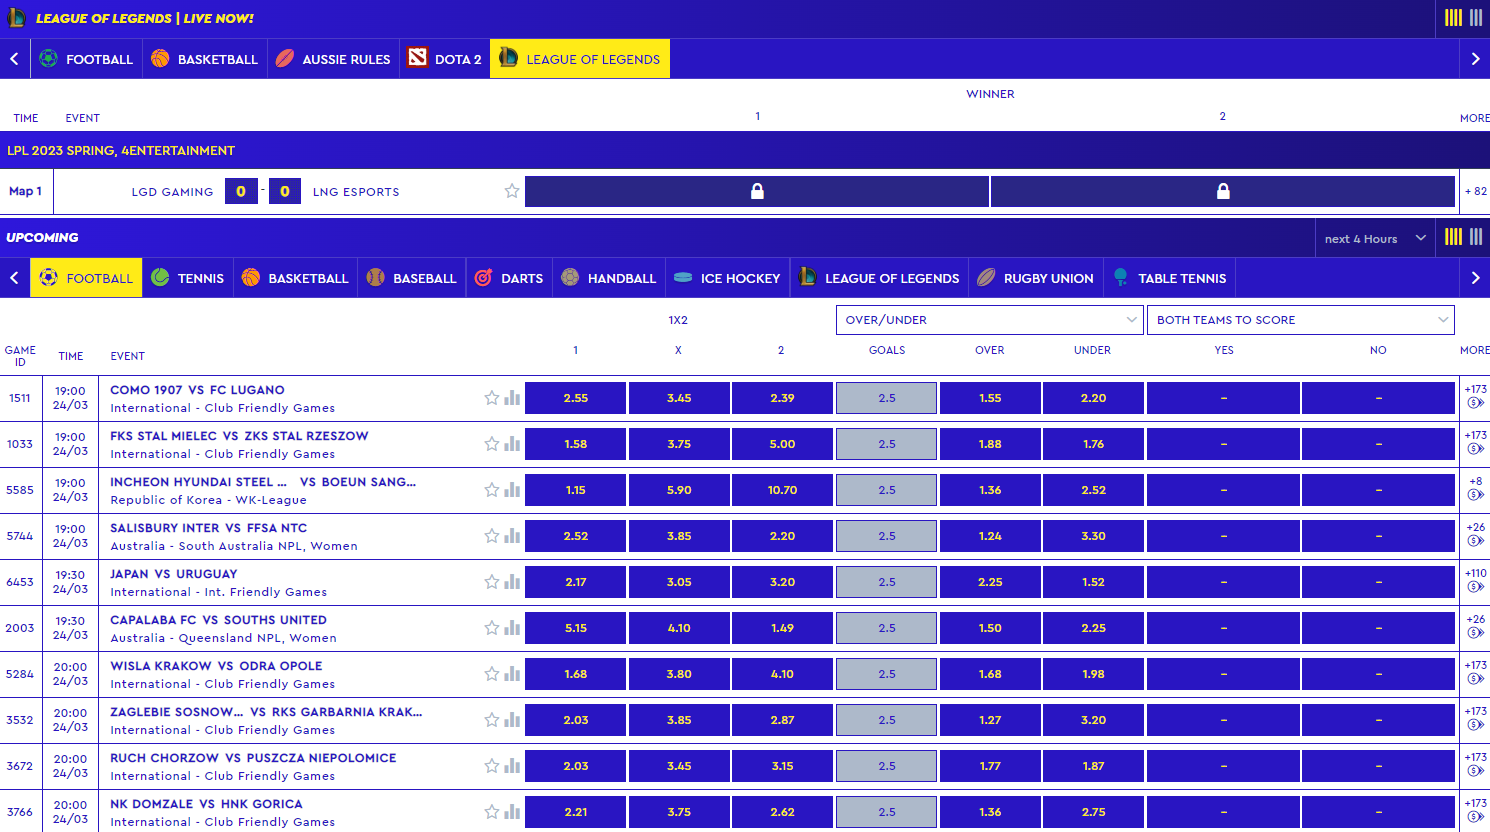The image size is (1490, 832).
Task: Add Incheon Hyundai Steel match to favorites
Action: pyautogui.click(x=491, y=490)
